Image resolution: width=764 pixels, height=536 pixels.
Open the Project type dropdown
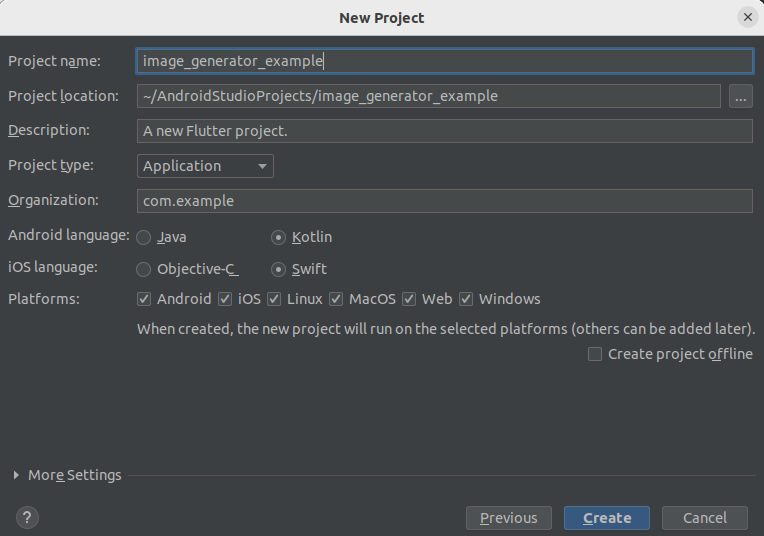205,166
